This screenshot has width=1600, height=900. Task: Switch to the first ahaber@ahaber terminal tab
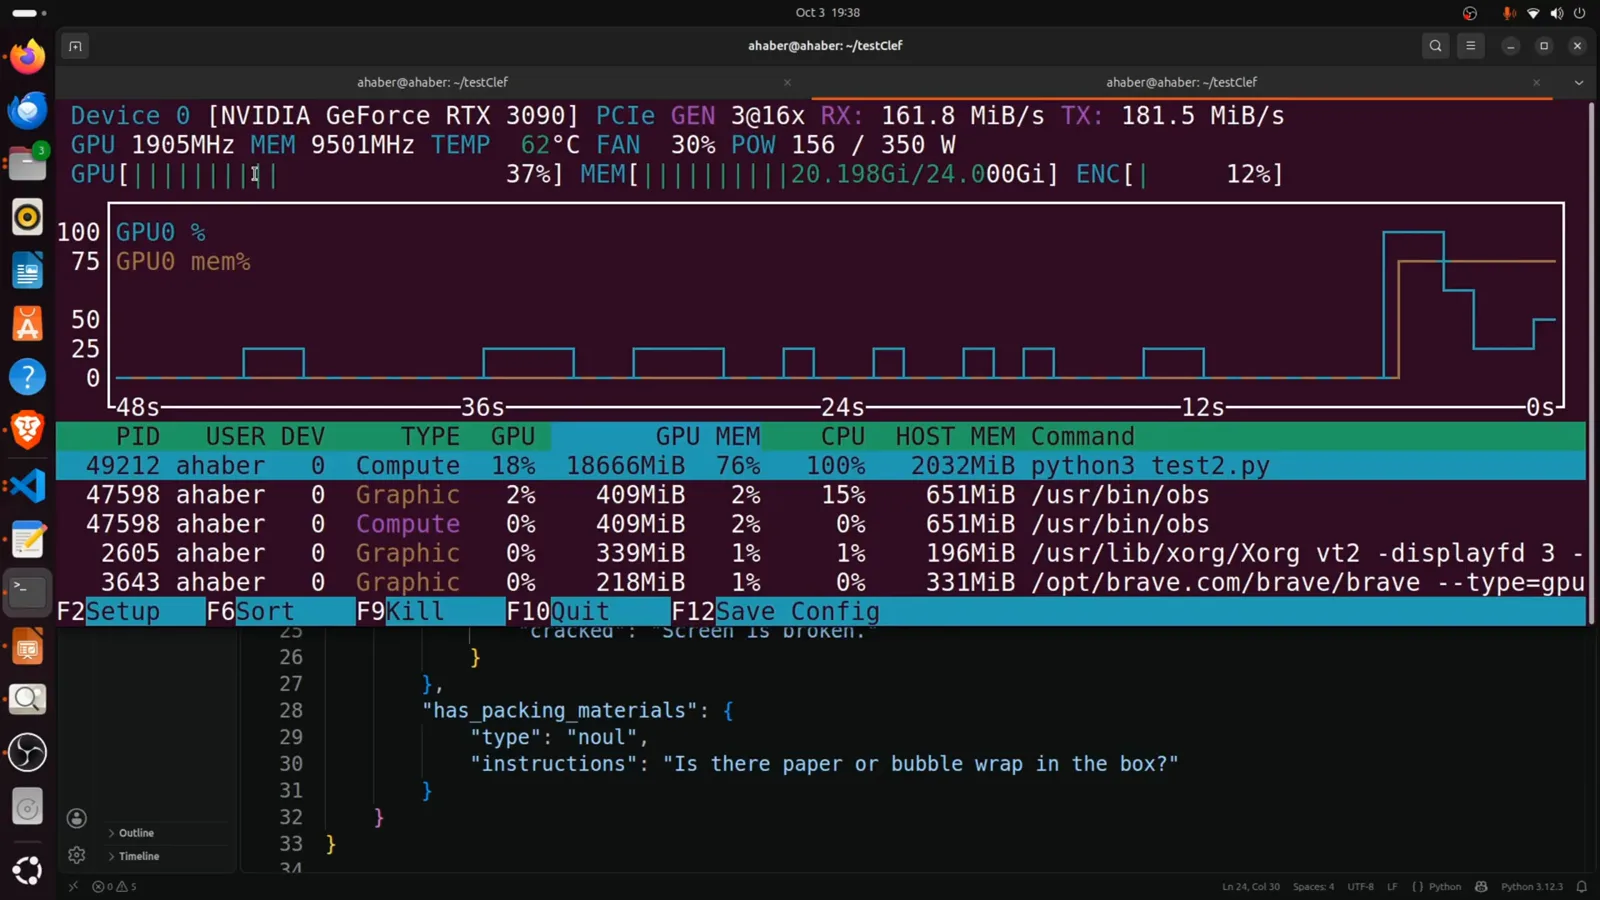tap(432, 83)
